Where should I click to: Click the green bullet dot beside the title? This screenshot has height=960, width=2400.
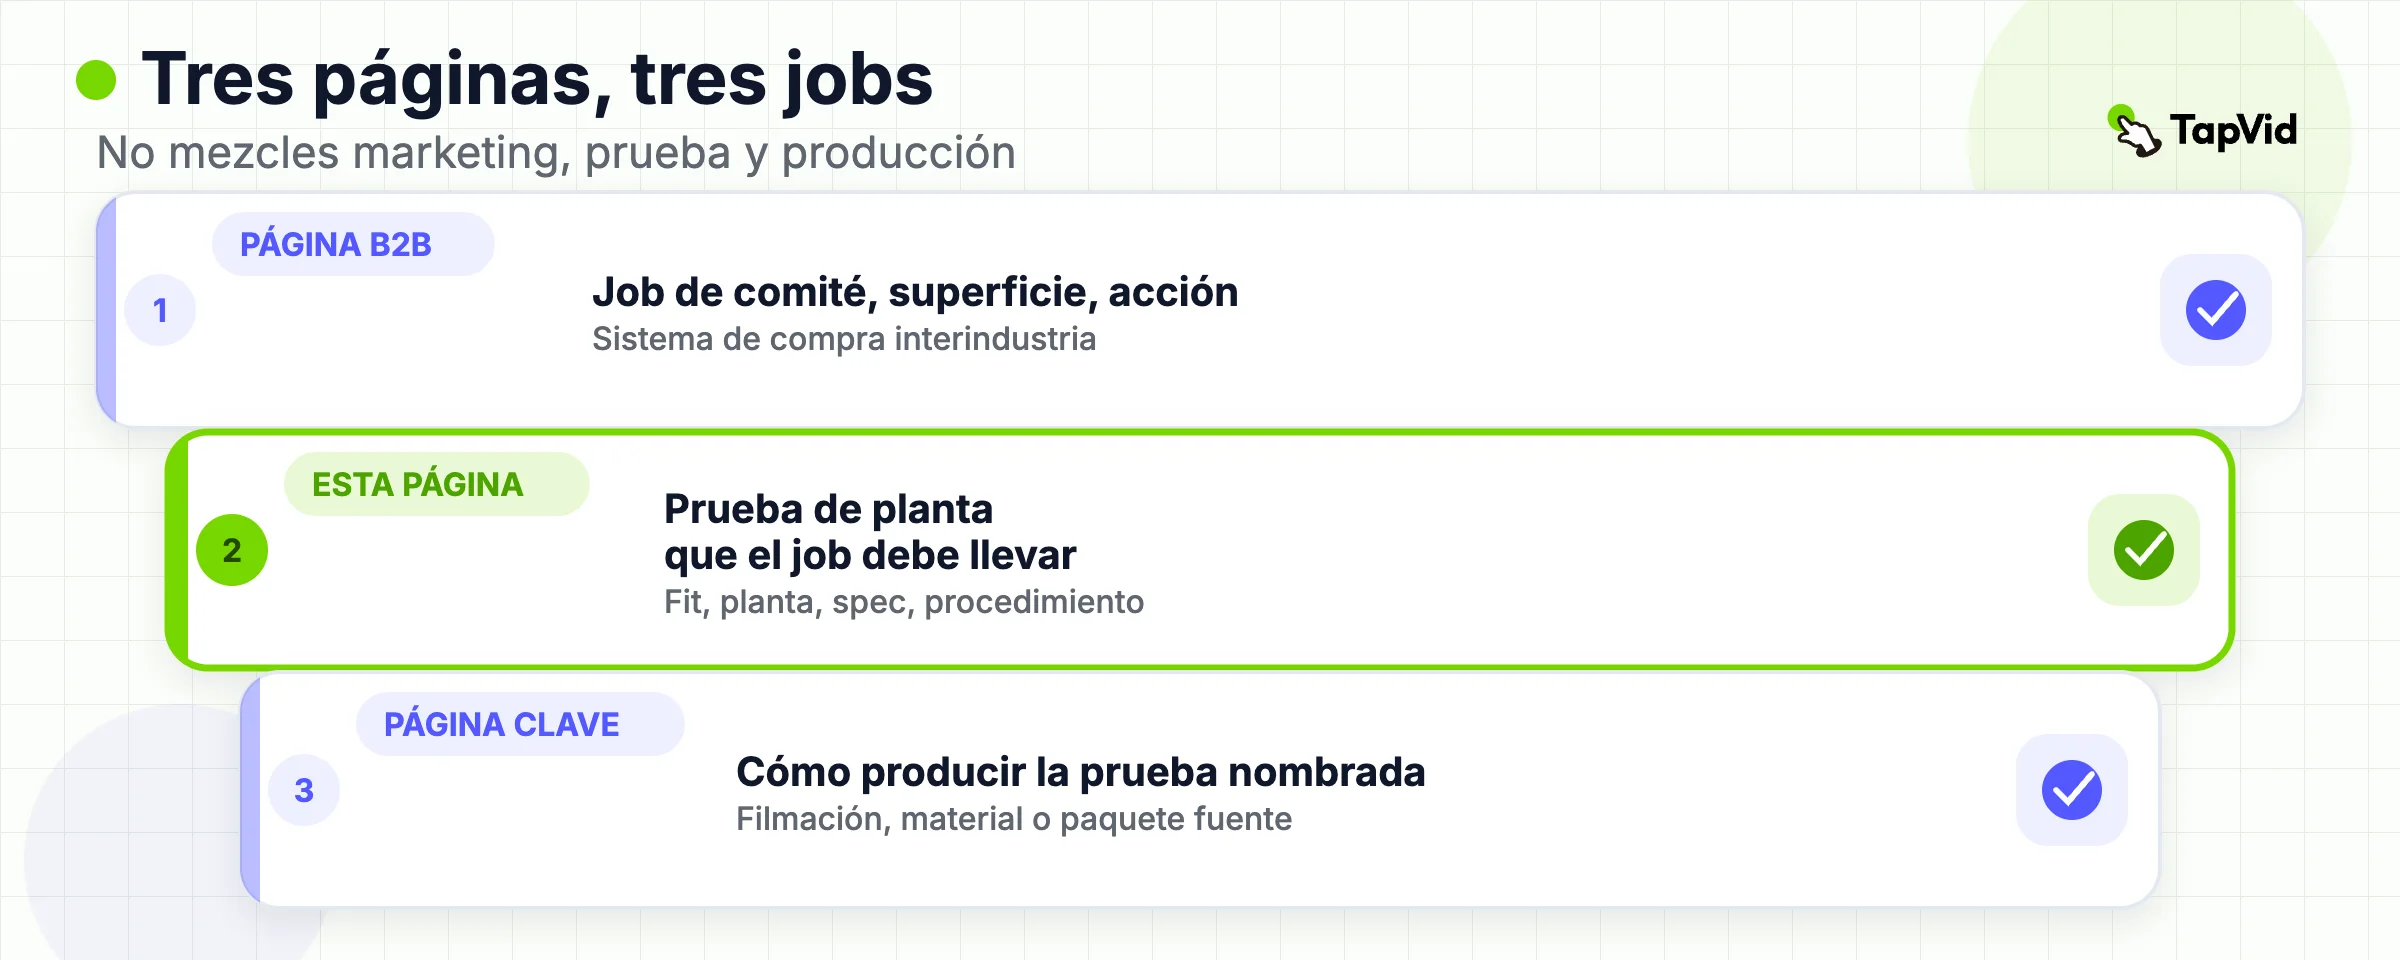(x=96, y=80)
